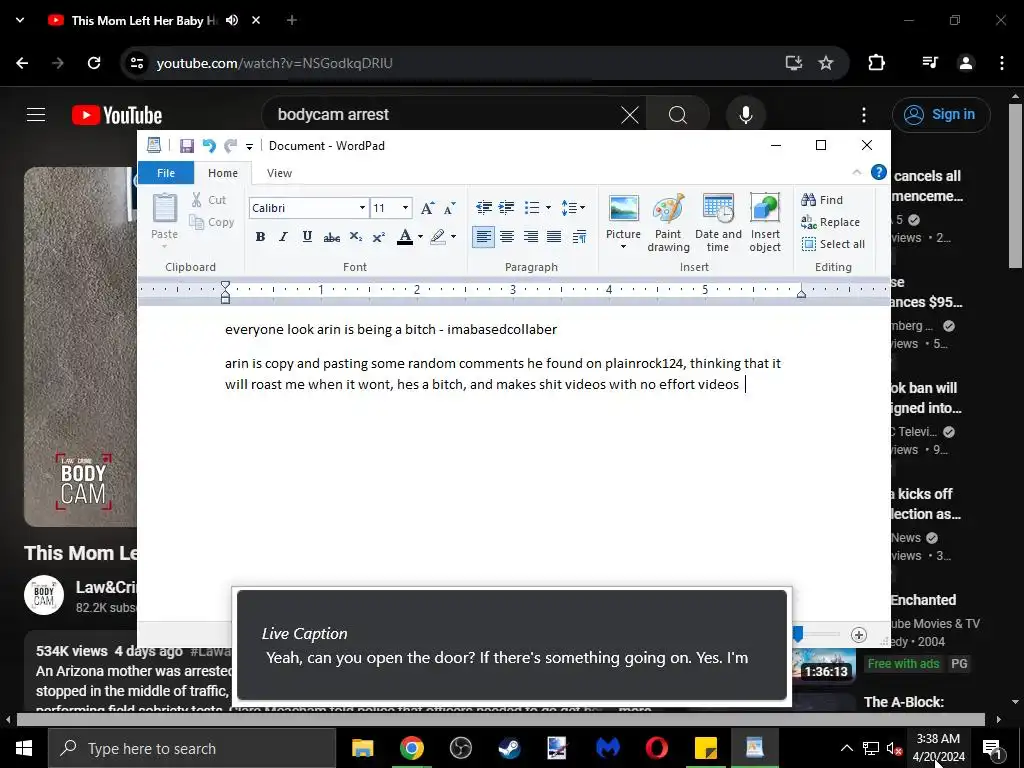Open the YouTube hamburger guide menu
The height and width of the screenshot is (768, 1024).
tap(36, 115)
